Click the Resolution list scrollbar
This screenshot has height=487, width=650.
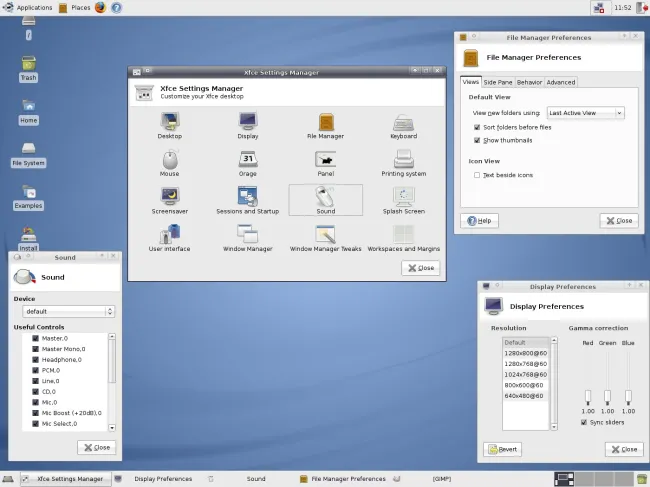pos(554,384)
